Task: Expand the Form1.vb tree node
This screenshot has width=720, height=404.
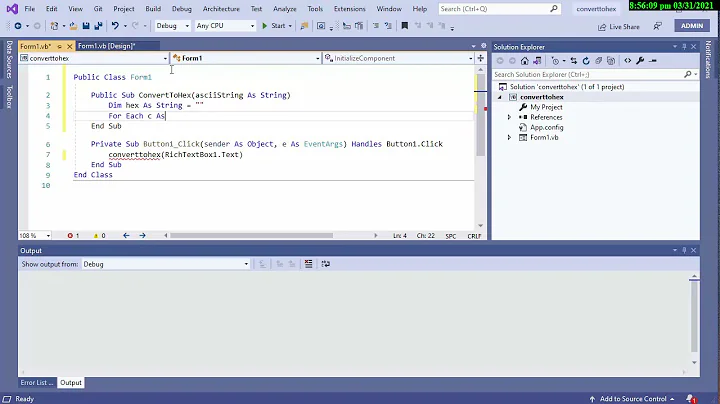Action: tap(509, 138)
